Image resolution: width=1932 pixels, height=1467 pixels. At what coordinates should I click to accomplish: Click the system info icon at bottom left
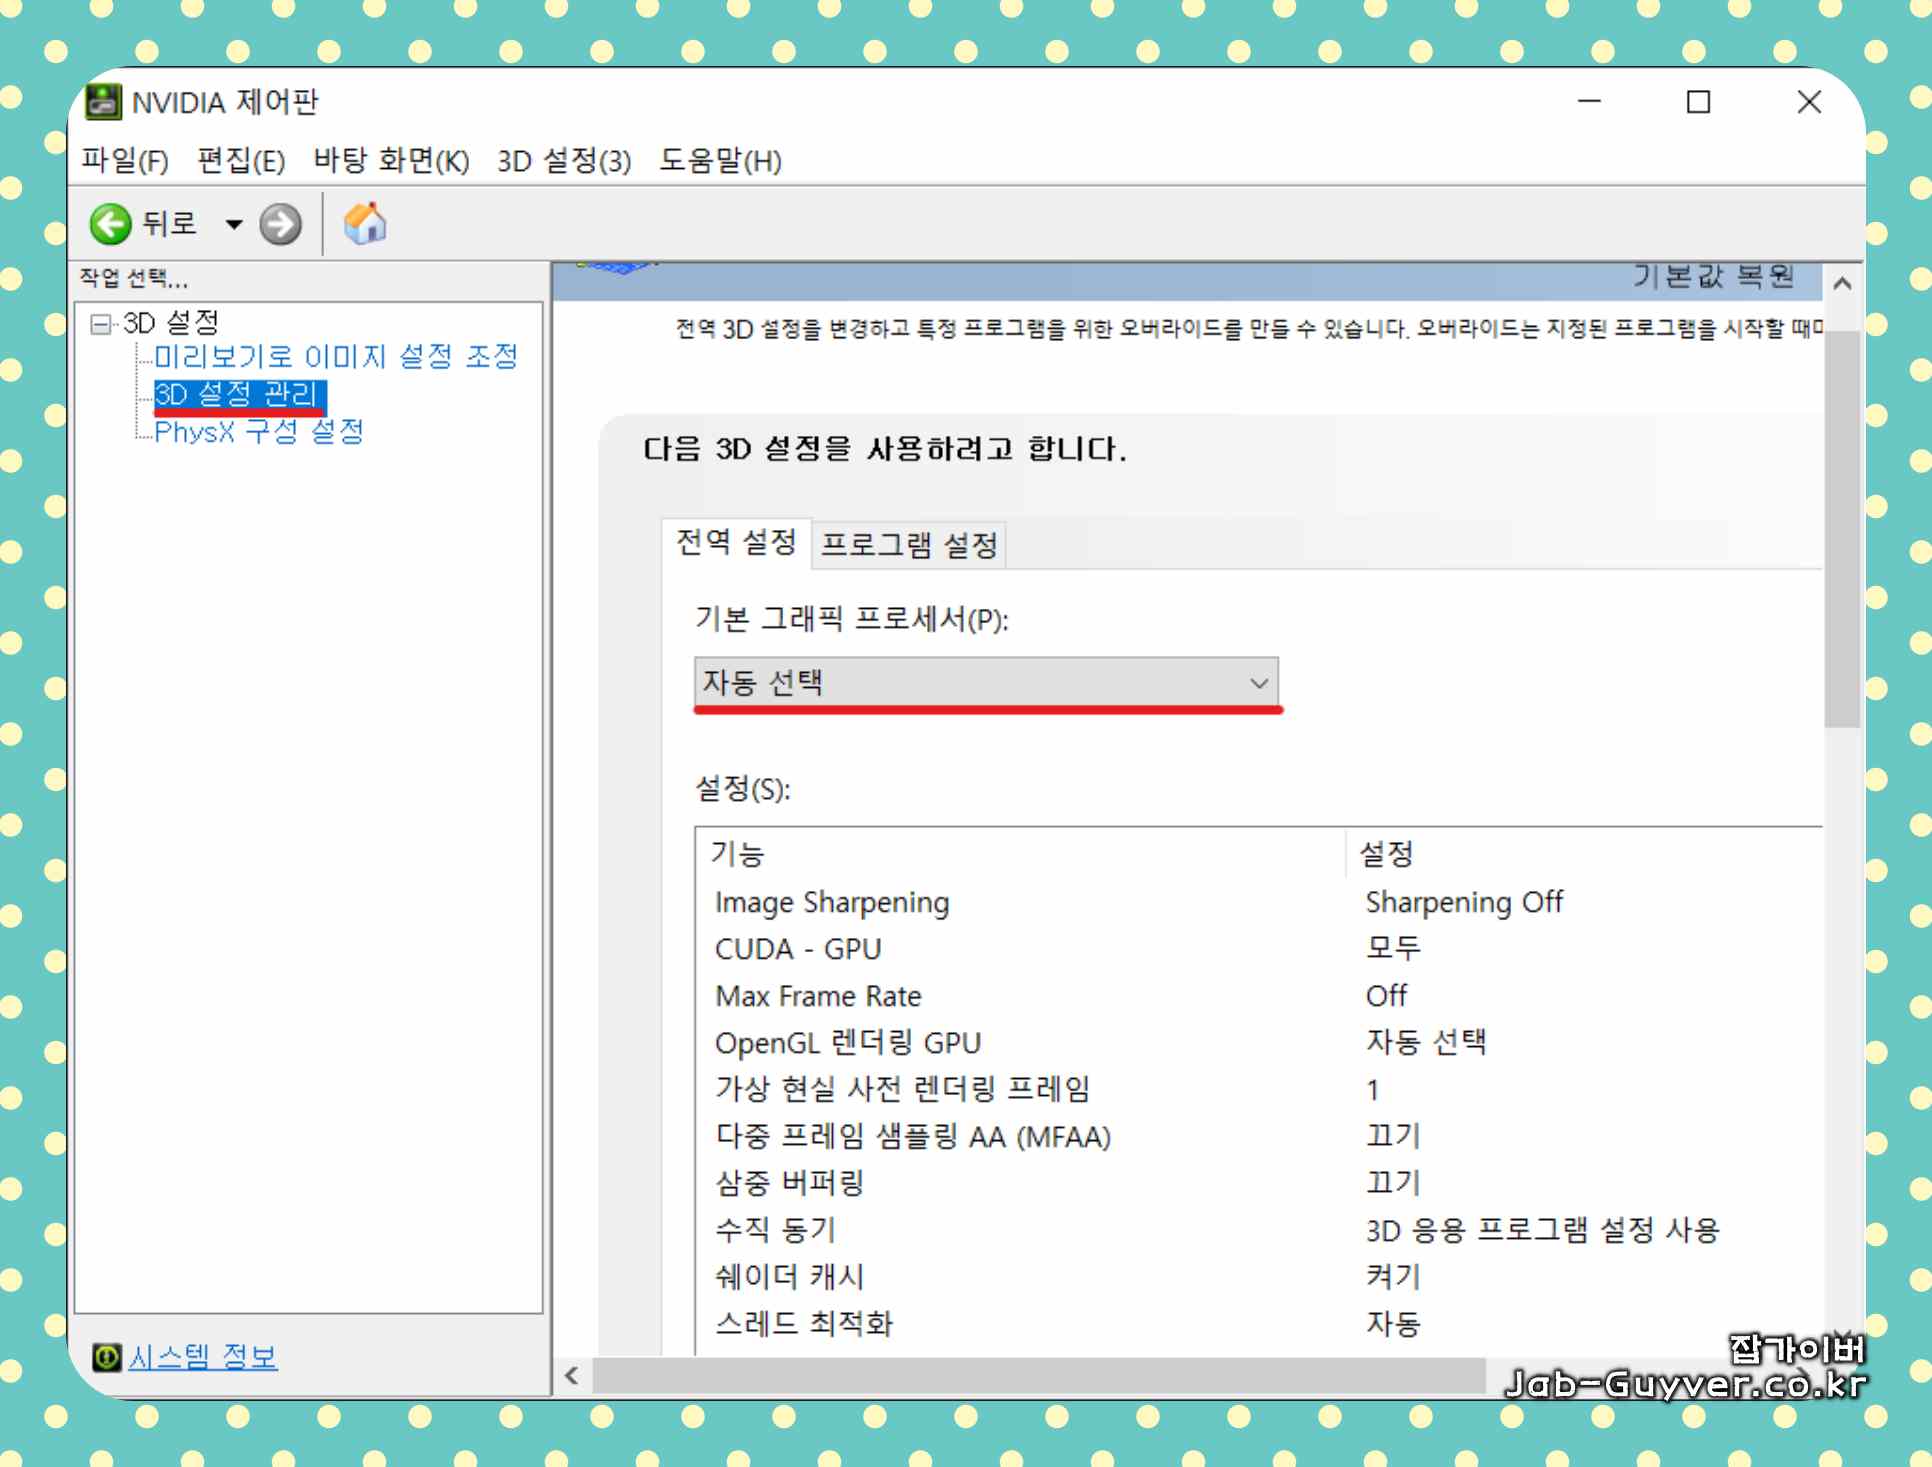click(x=106, y=1357)
